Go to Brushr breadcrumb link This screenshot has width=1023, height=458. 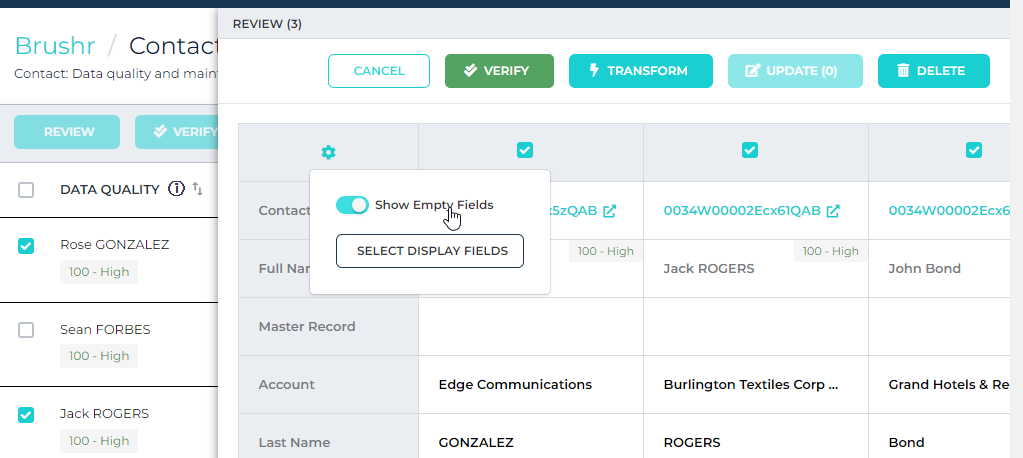(x=54, y=45)
